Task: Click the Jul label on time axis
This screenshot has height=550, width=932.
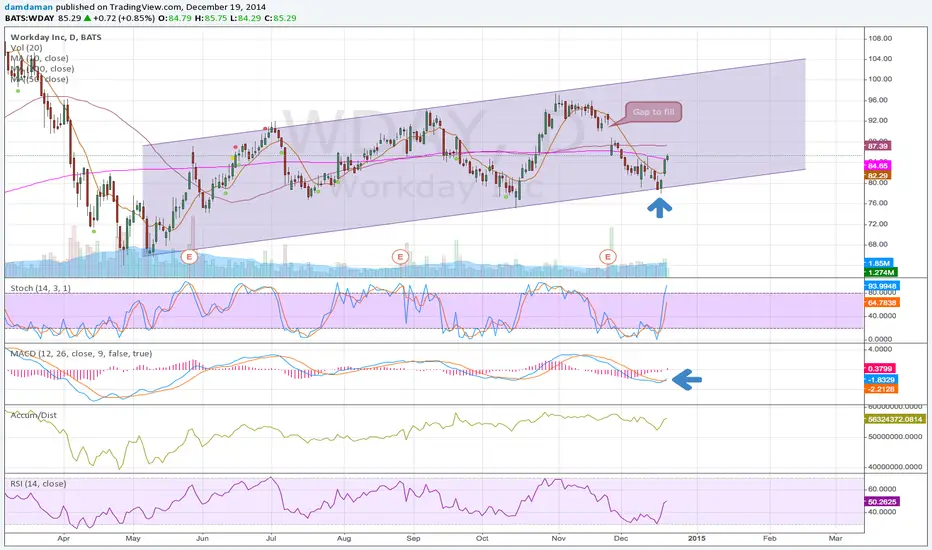Action: (x=271, y=538)
